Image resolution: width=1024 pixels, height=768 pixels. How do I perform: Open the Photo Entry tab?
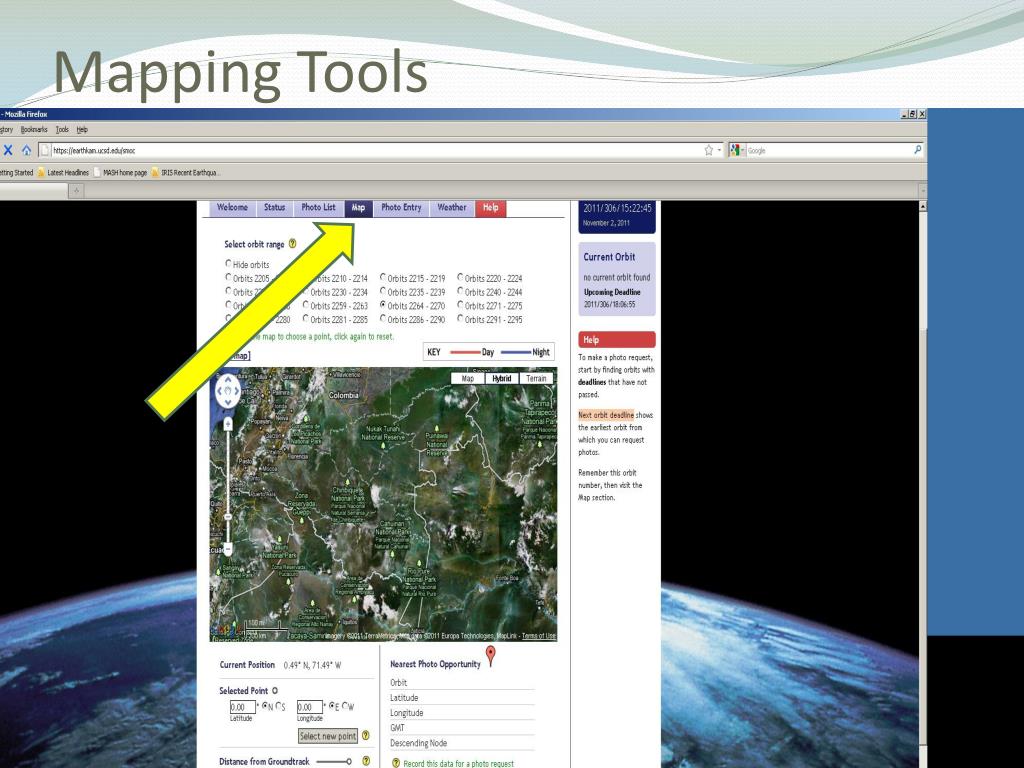coord(401,208)
